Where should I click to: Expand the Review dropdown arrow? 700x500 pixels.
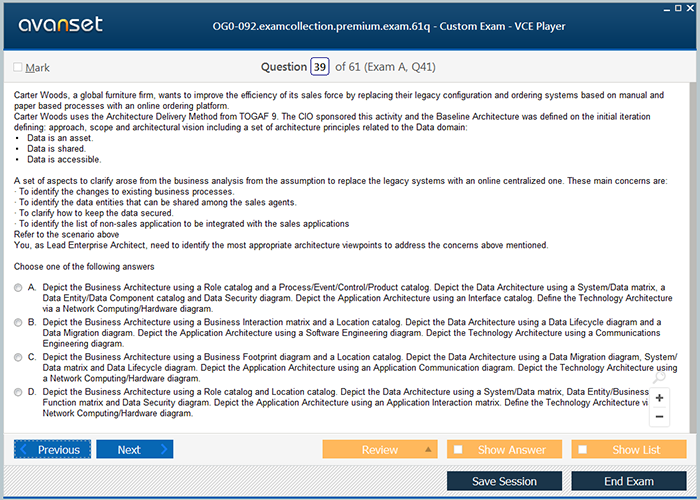(428, 449)
